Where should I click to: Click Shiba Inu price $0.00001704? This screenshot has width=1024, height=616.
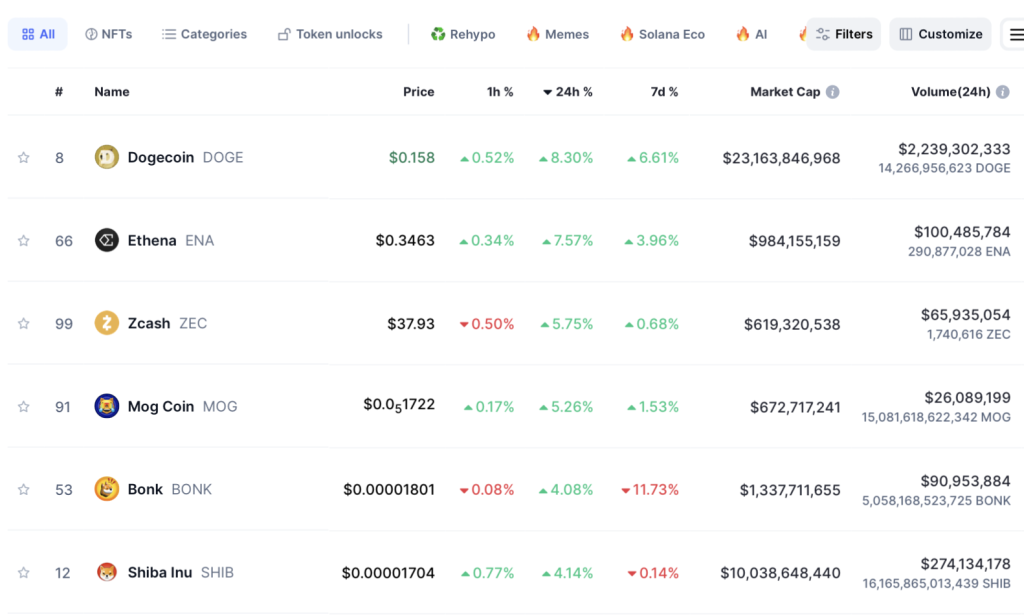389,573
